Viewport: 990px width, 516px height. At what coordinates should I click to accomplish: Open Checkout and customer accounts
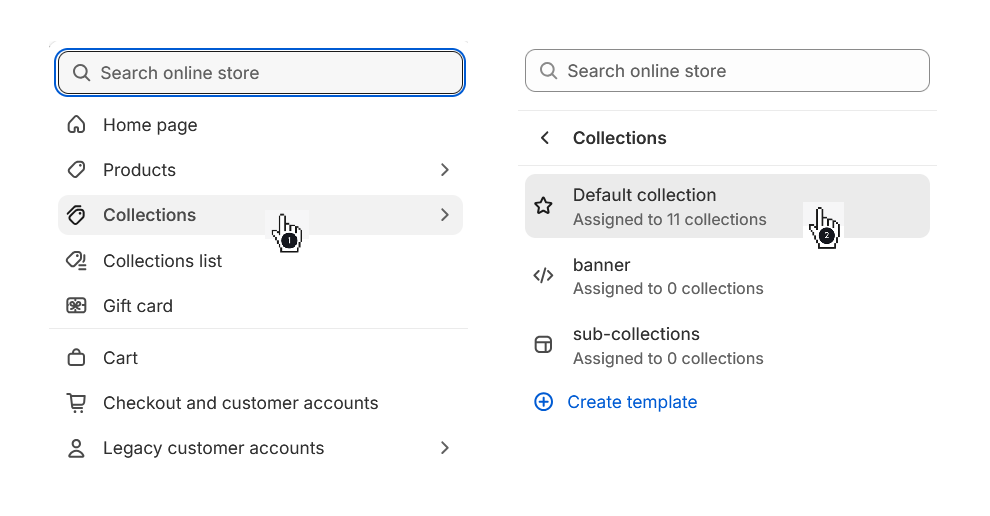[x=260, y=403]
